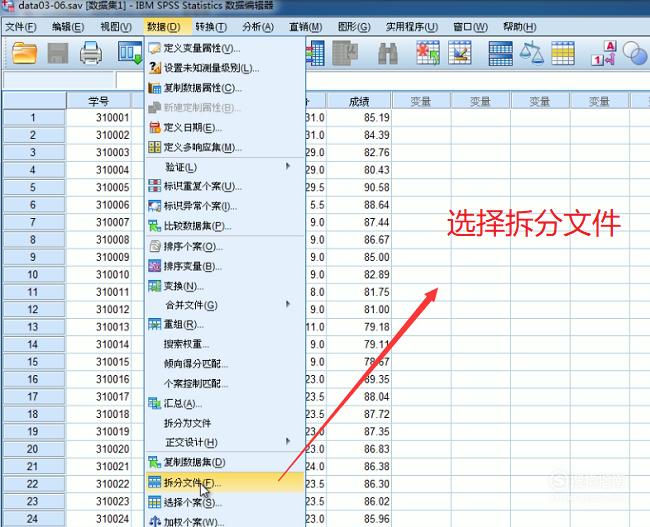Open the 分析(A) menu

[258, 27]
